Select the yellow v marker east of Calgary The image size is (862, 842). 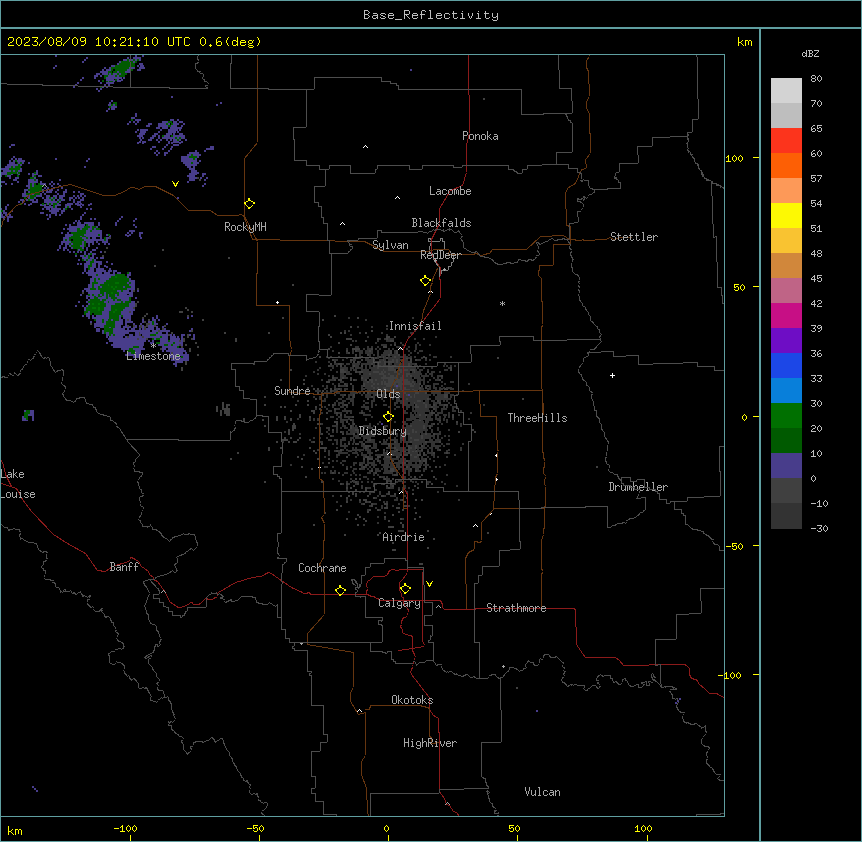coord(429,584)
